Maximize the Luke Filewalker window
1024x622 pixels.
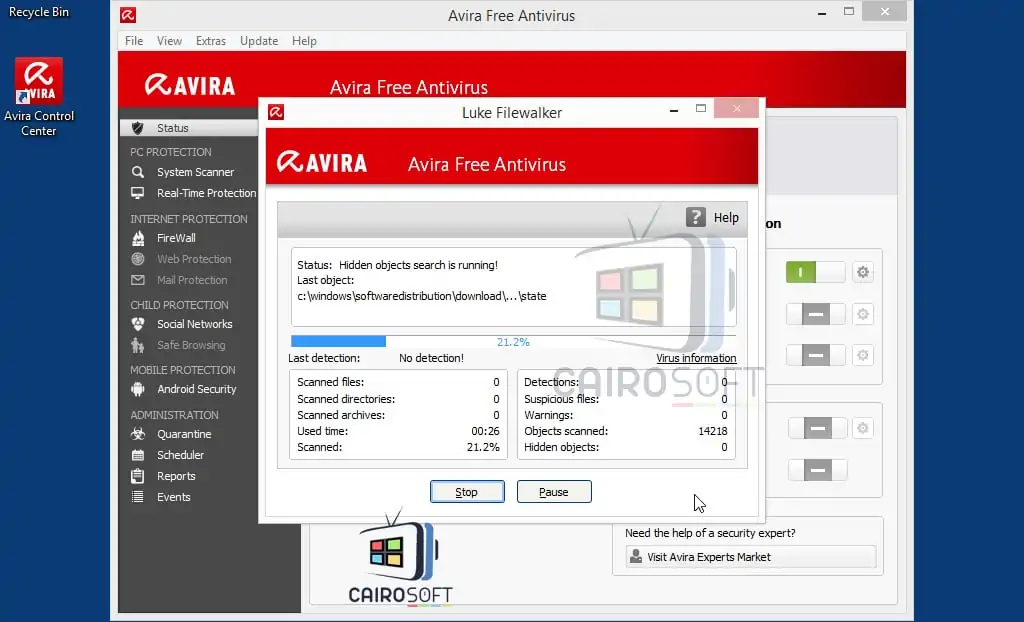pos(701,108)
